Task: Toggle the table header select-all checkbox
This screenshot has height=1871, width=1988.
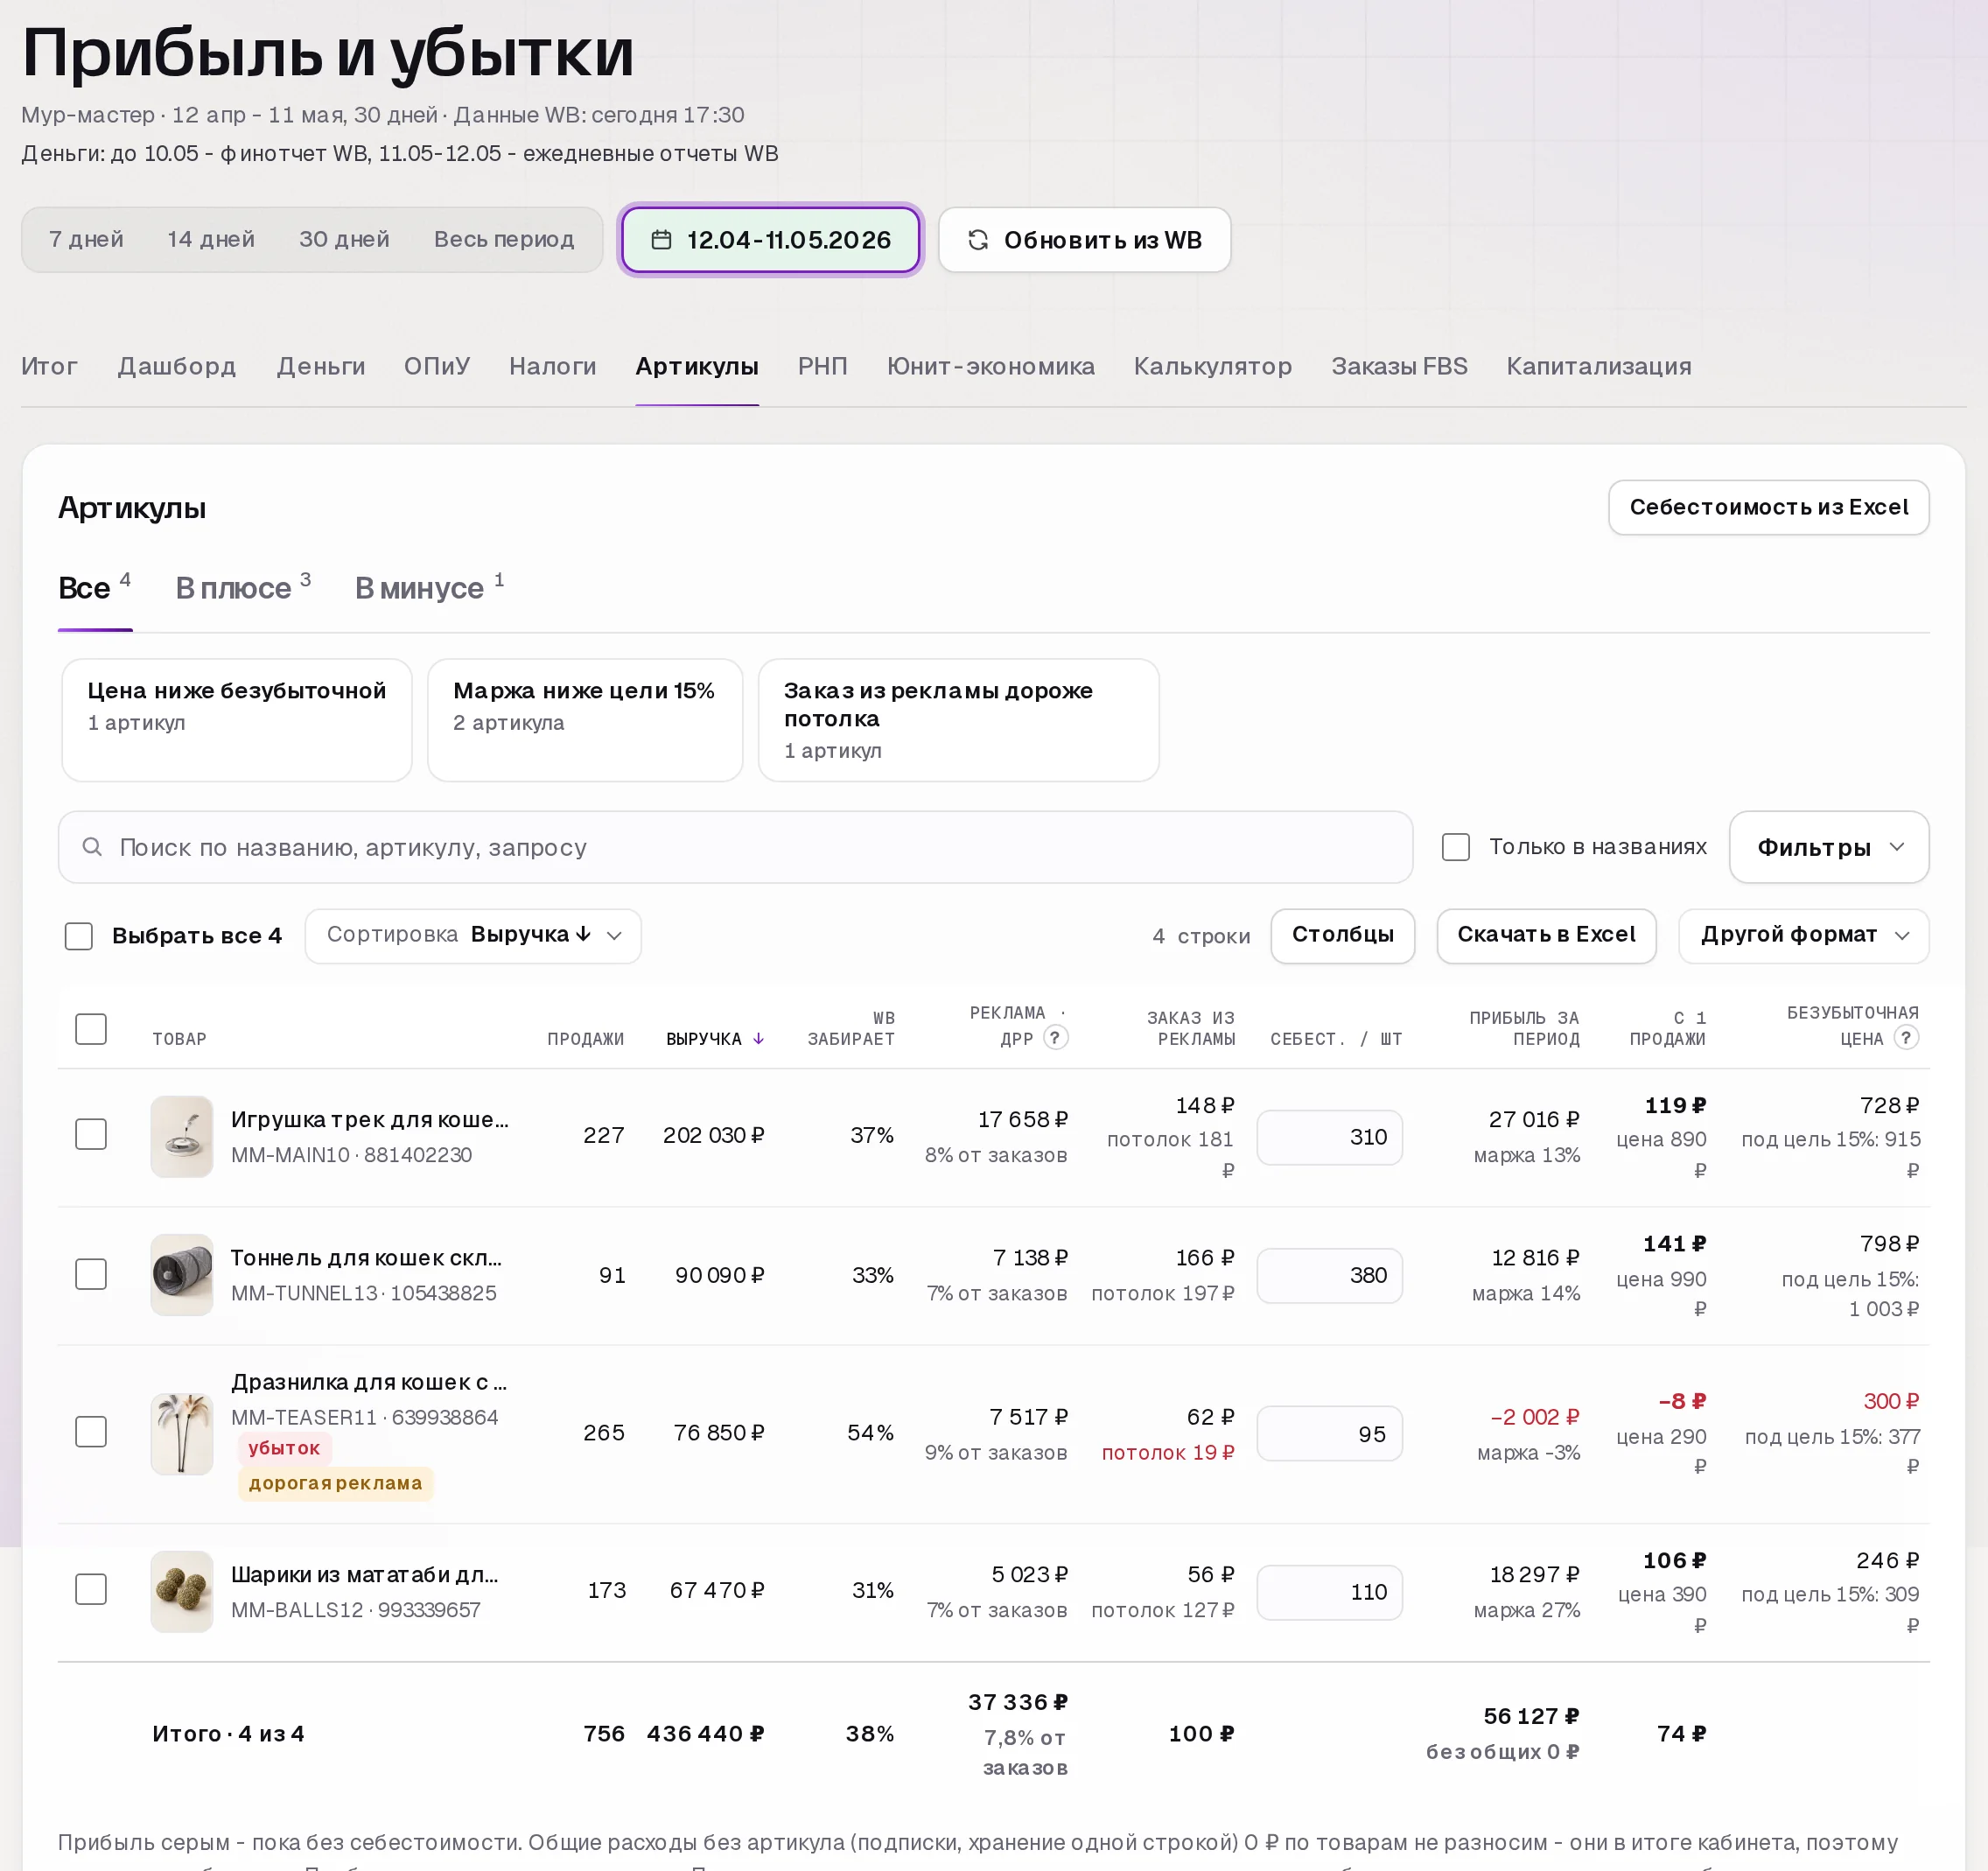Action: 91,1029
